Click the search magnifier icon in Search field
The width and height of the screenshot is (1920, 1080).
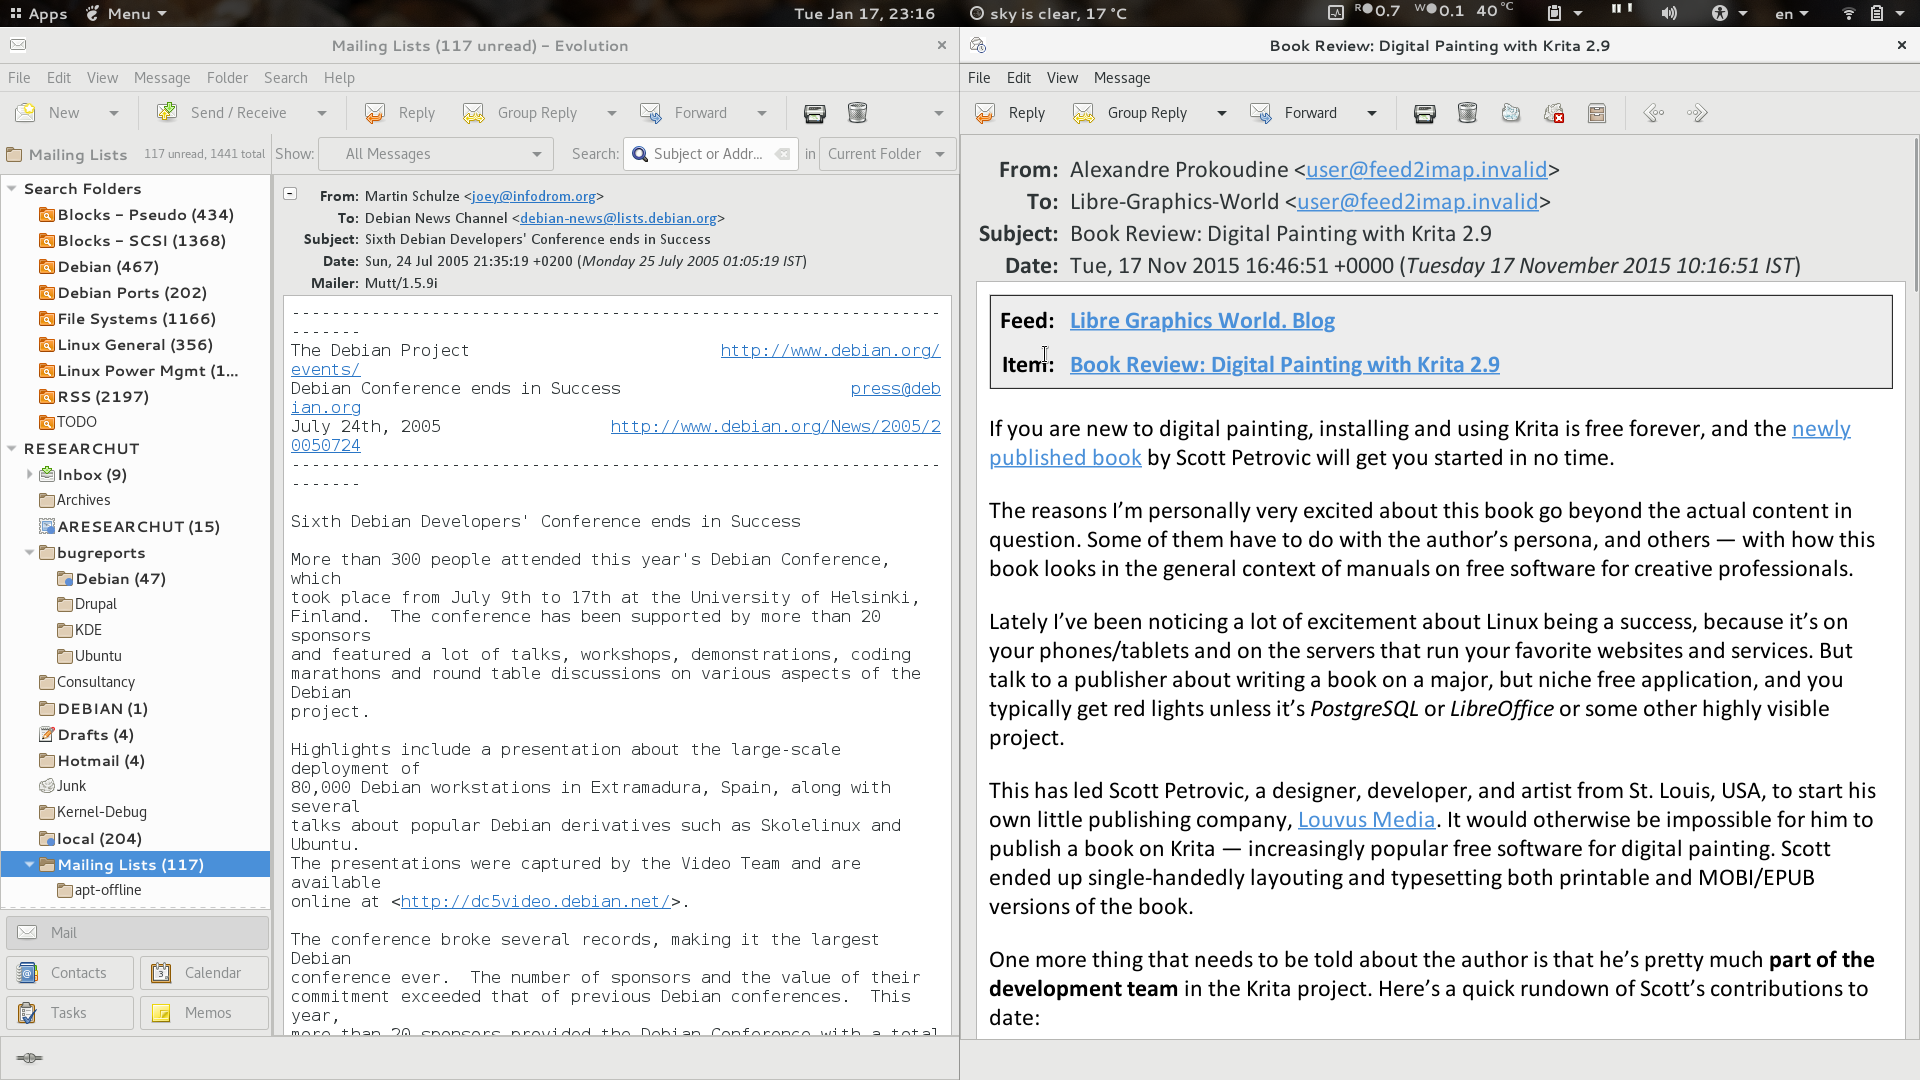coord(639,154)
